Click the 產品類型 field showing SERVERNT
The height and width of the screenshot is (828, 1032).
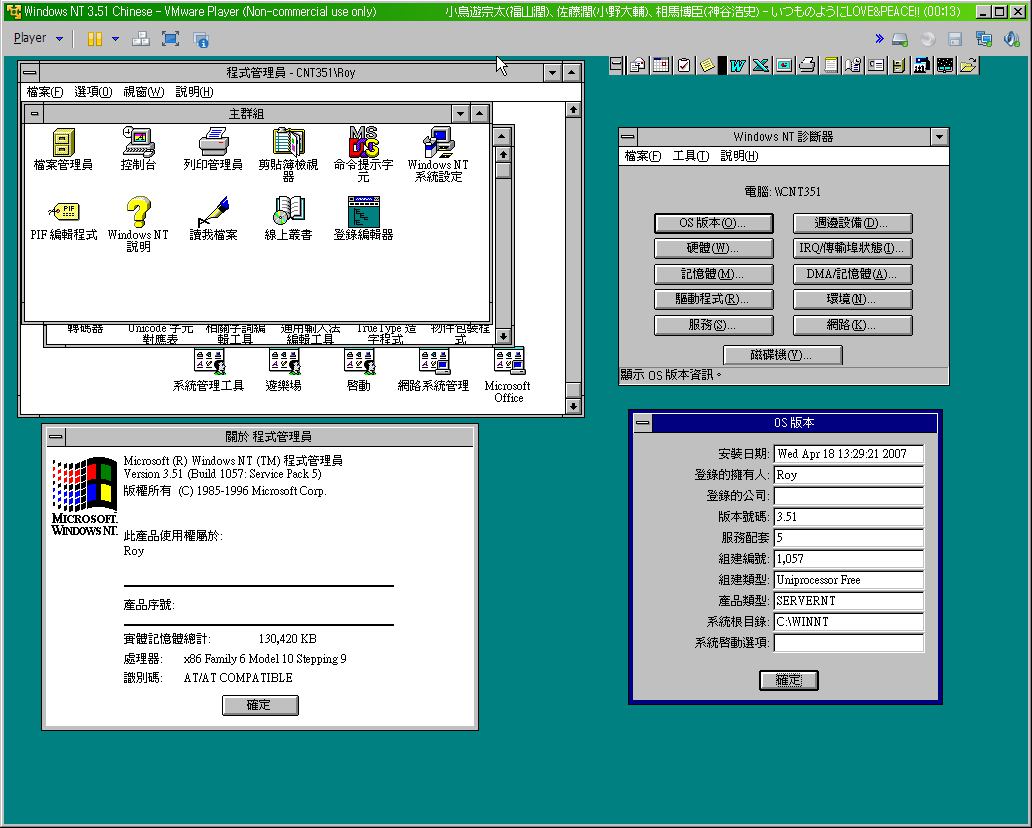pyautogui.click(x=848, y=600)
